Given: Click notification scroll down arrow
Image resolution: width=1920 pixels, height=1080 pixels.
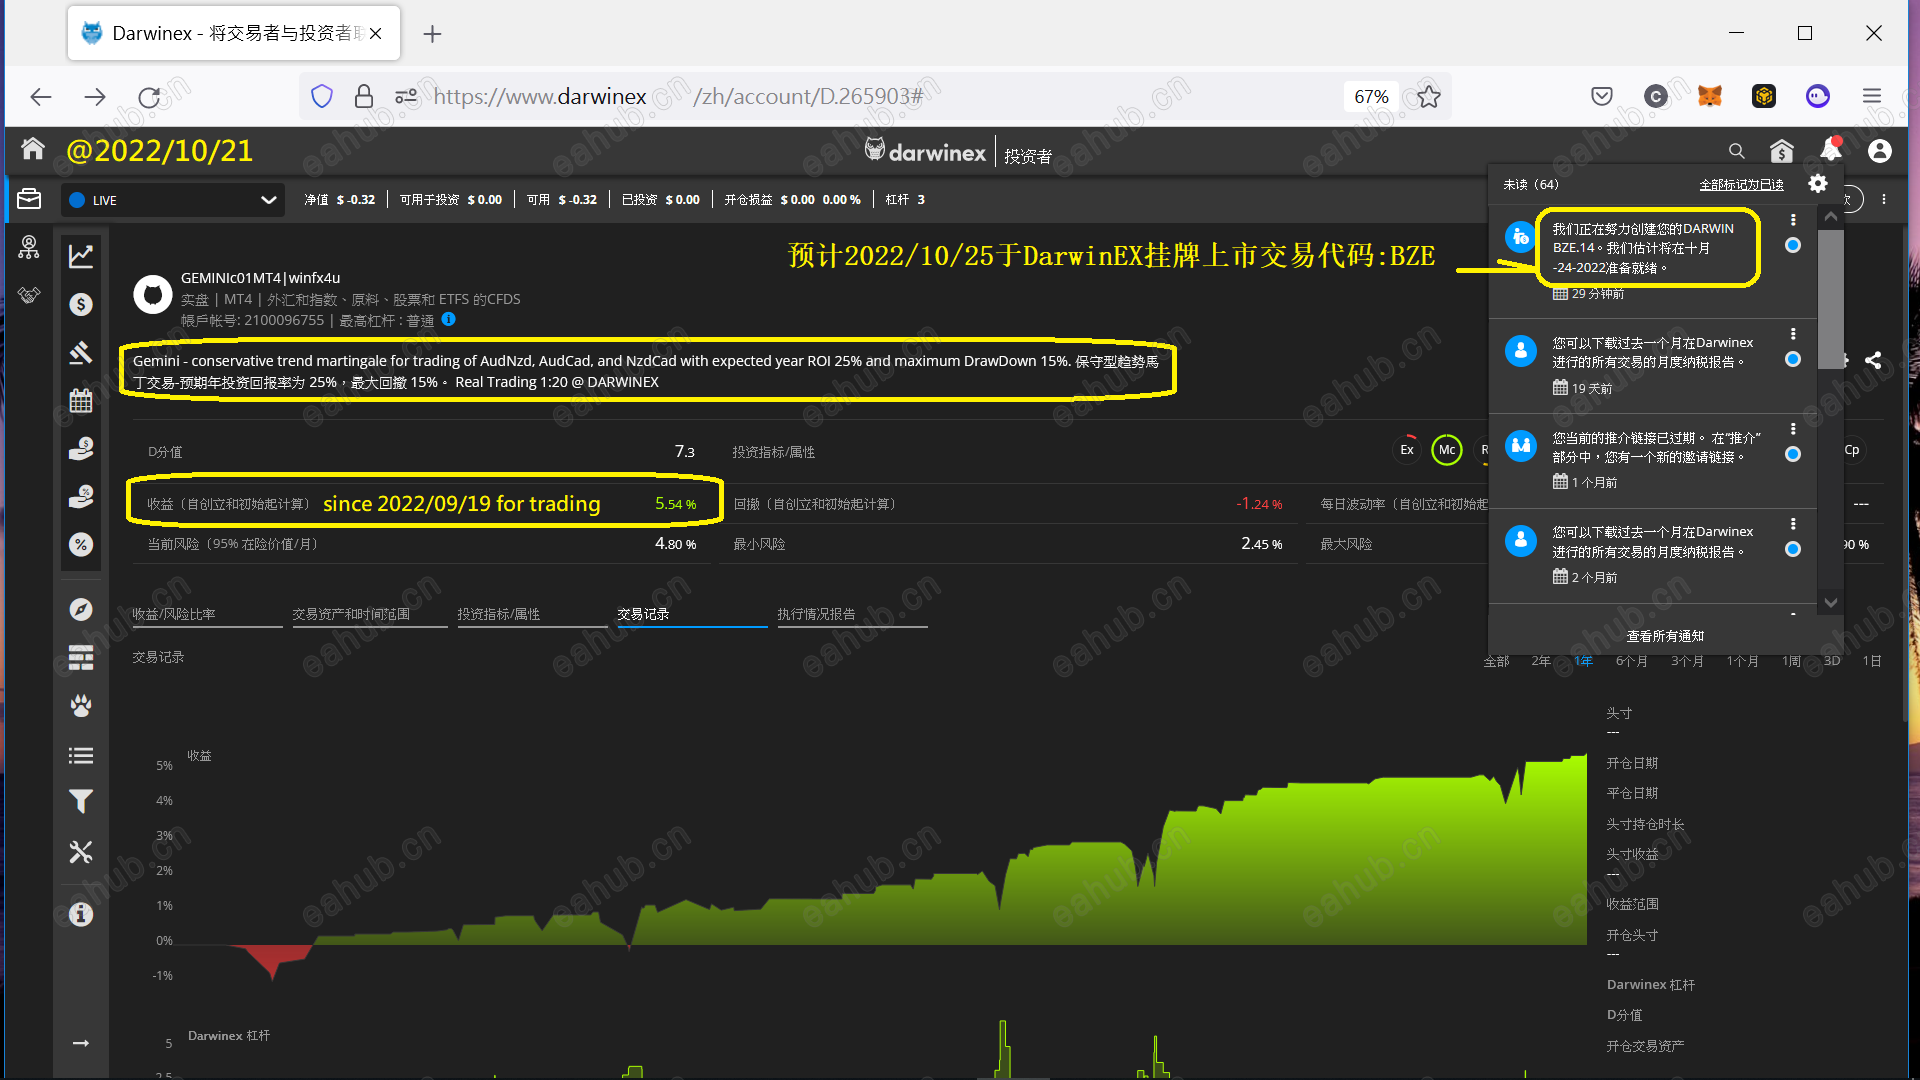Looking at the screenshot, I should click(x=1830, y=603).
